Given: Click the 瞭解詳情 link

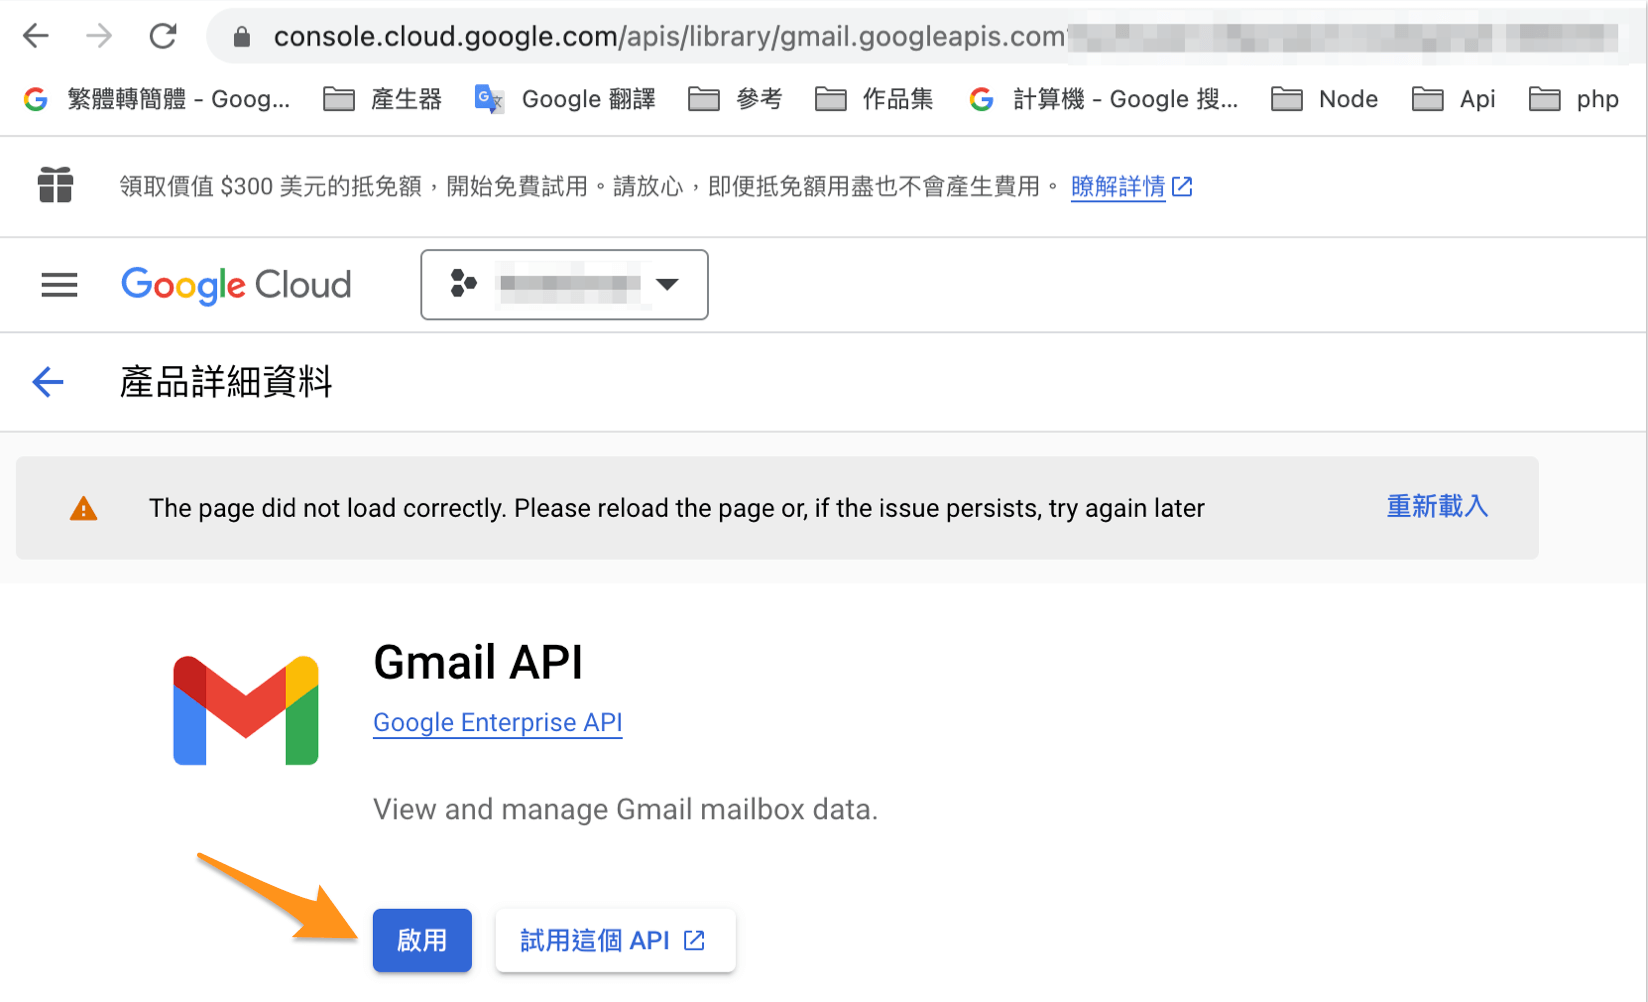Looking at the screenshot, I should coord(1118,186).
